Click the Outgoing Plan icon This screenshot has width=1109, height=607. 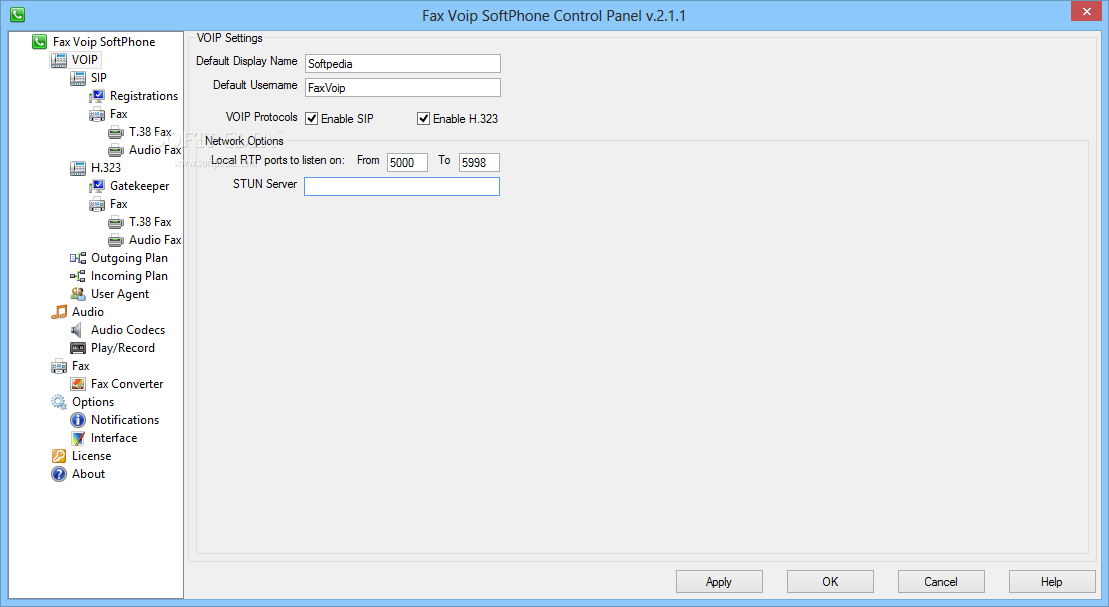(x=78, y=258)
